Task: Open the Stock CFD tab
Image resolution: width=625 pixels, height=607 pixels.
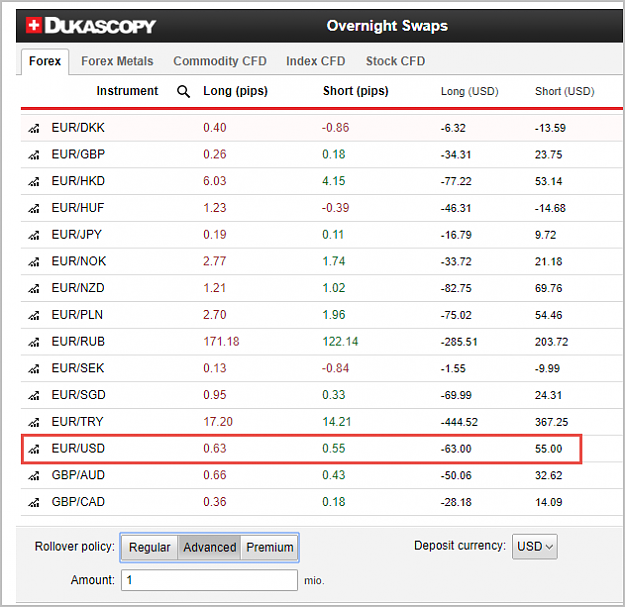Action: tap(395, 61)
